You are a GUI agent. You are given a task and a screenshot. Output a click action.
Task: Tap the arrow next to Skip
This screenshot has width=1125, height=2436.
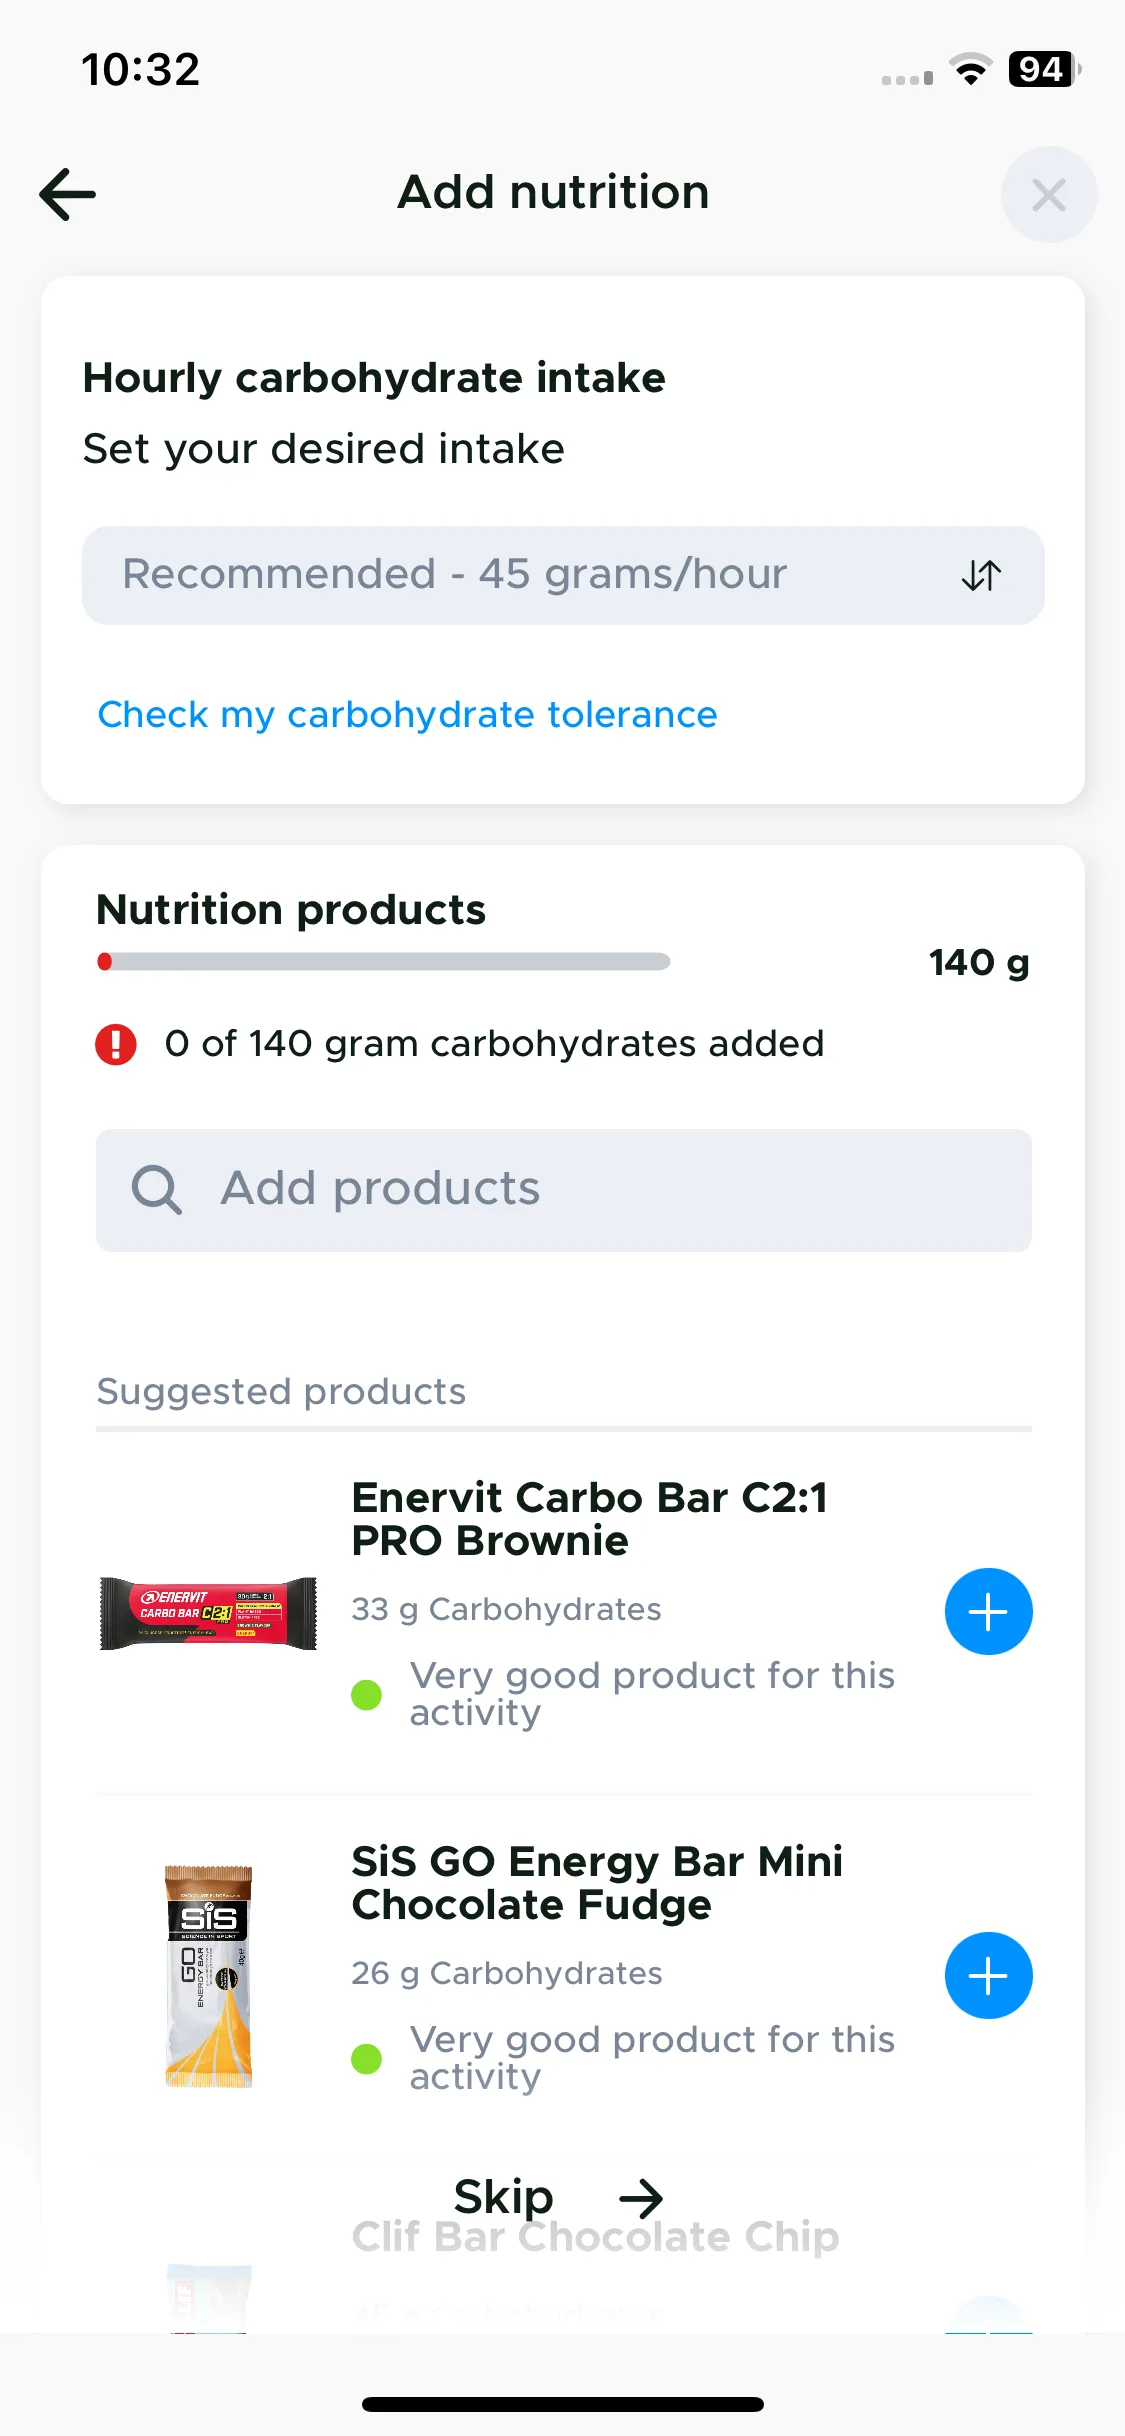pyautogui.click(x=641, y=2198)
